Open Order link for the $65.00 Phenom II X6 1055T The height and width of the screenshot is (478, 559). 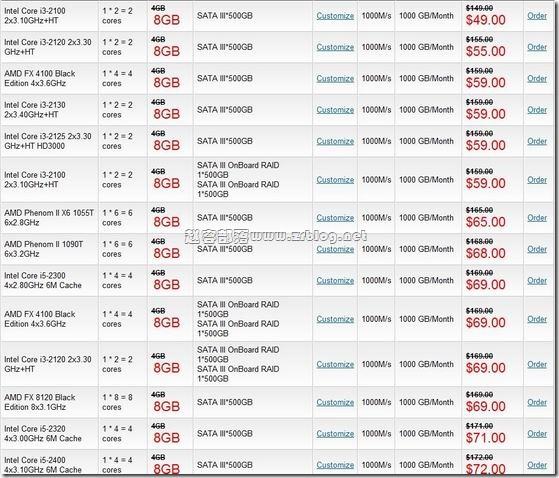(537, 218)
